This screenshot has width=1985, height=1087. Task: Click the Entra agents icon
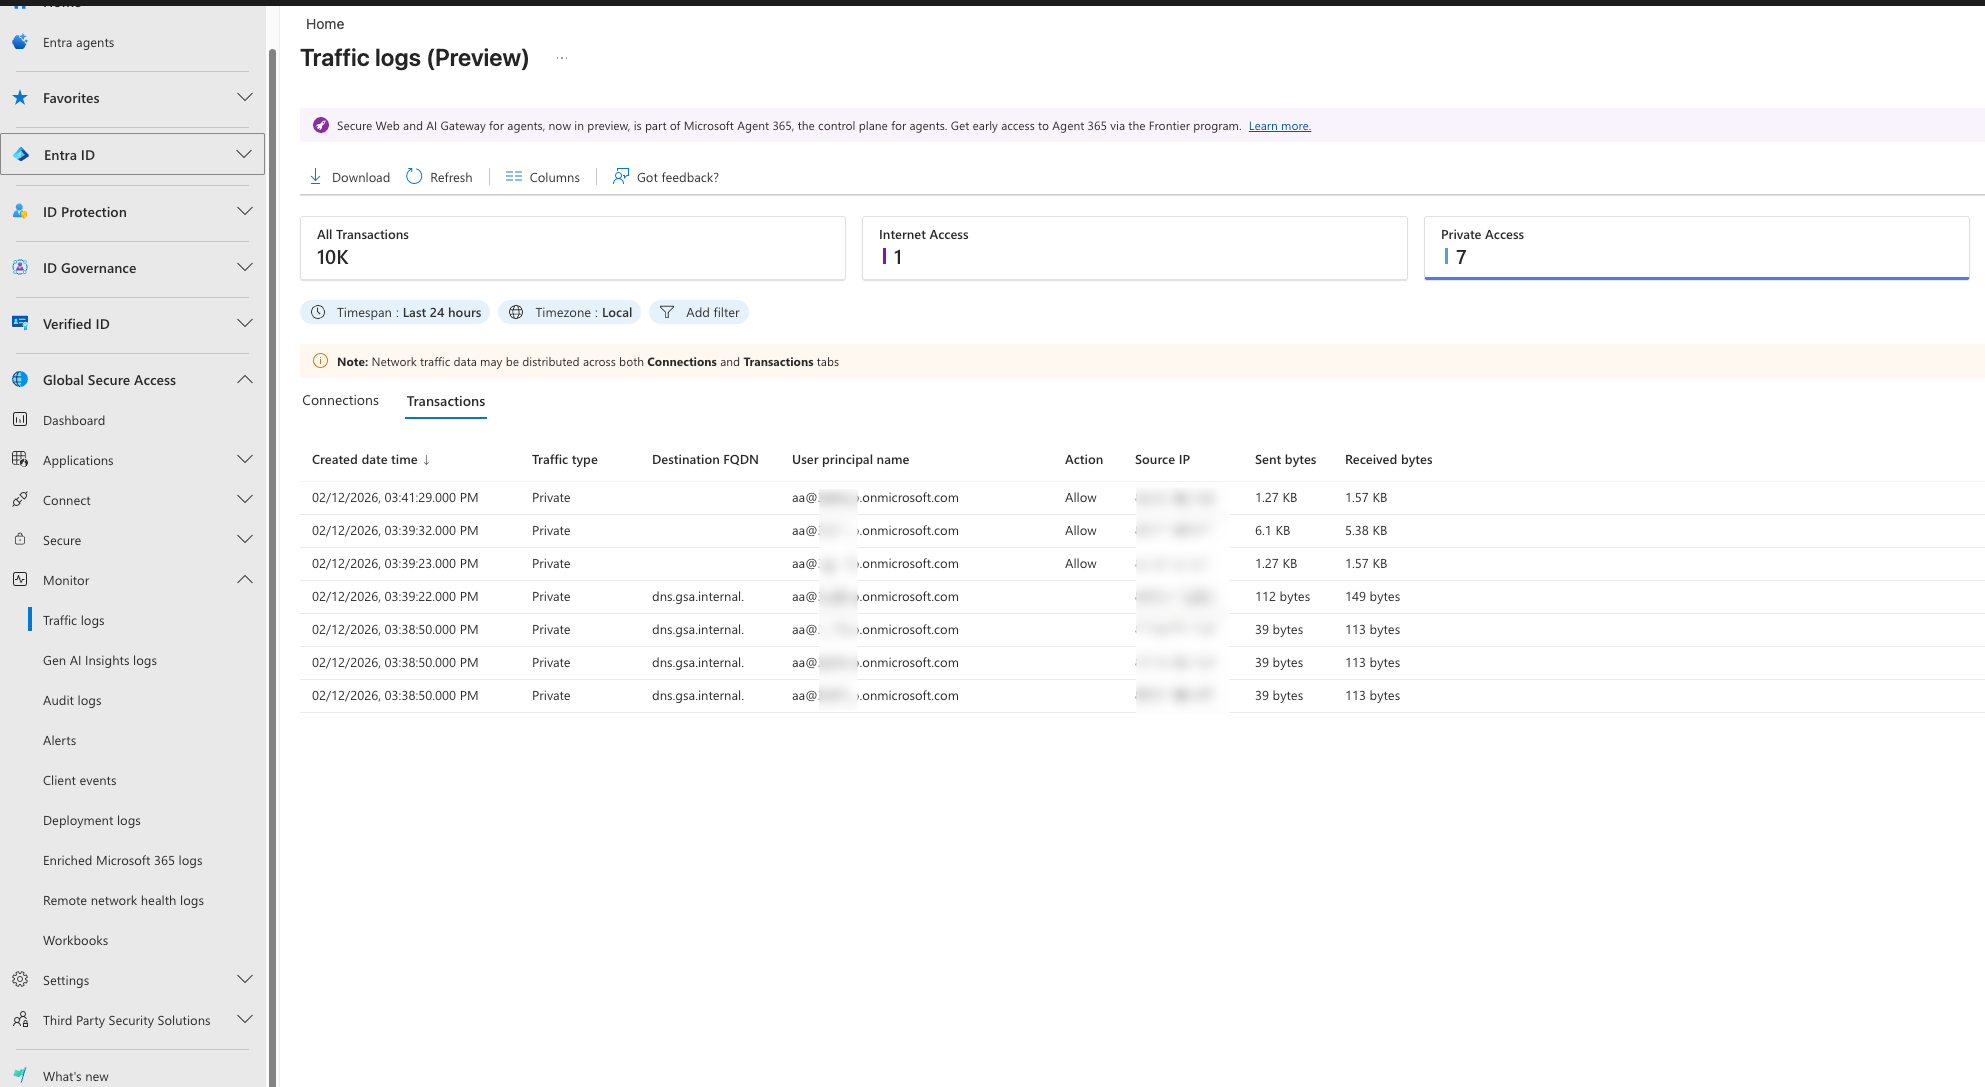20,42
